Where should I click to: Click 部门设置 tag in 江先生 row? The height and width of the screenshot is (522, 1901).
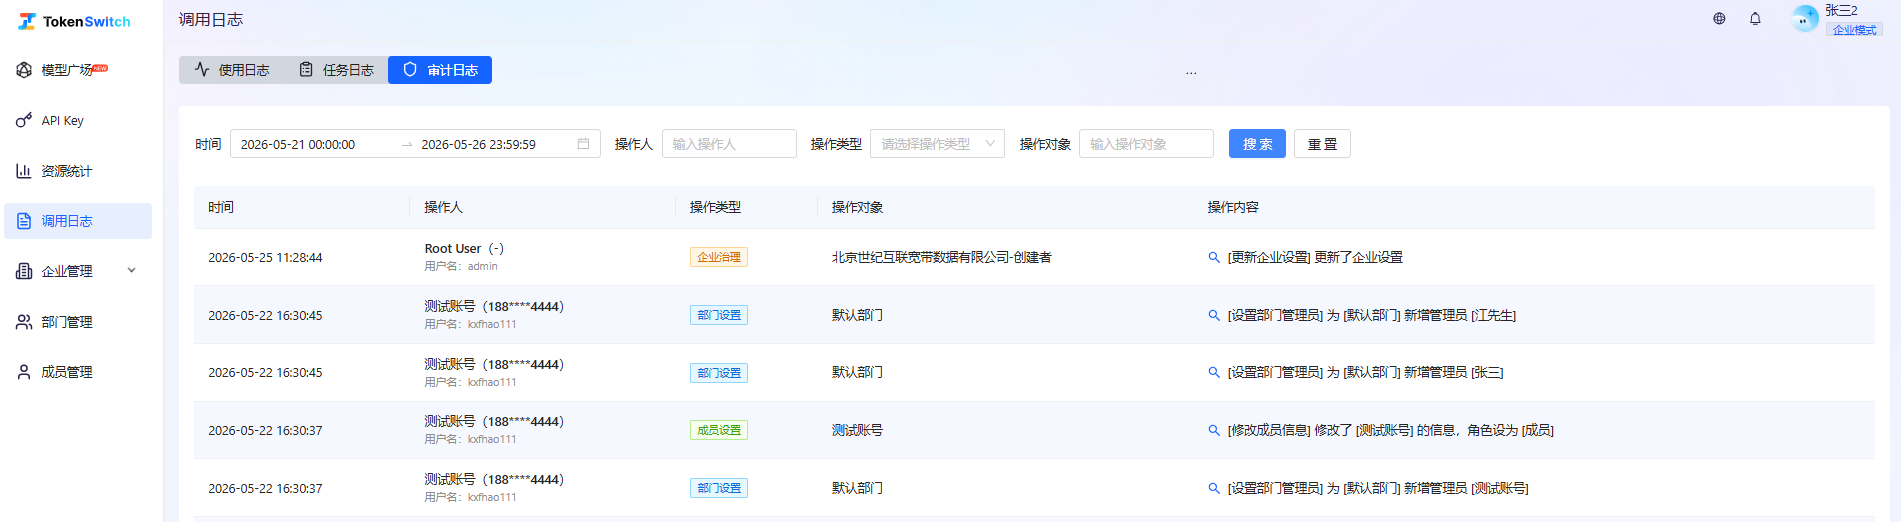(719, 315)
